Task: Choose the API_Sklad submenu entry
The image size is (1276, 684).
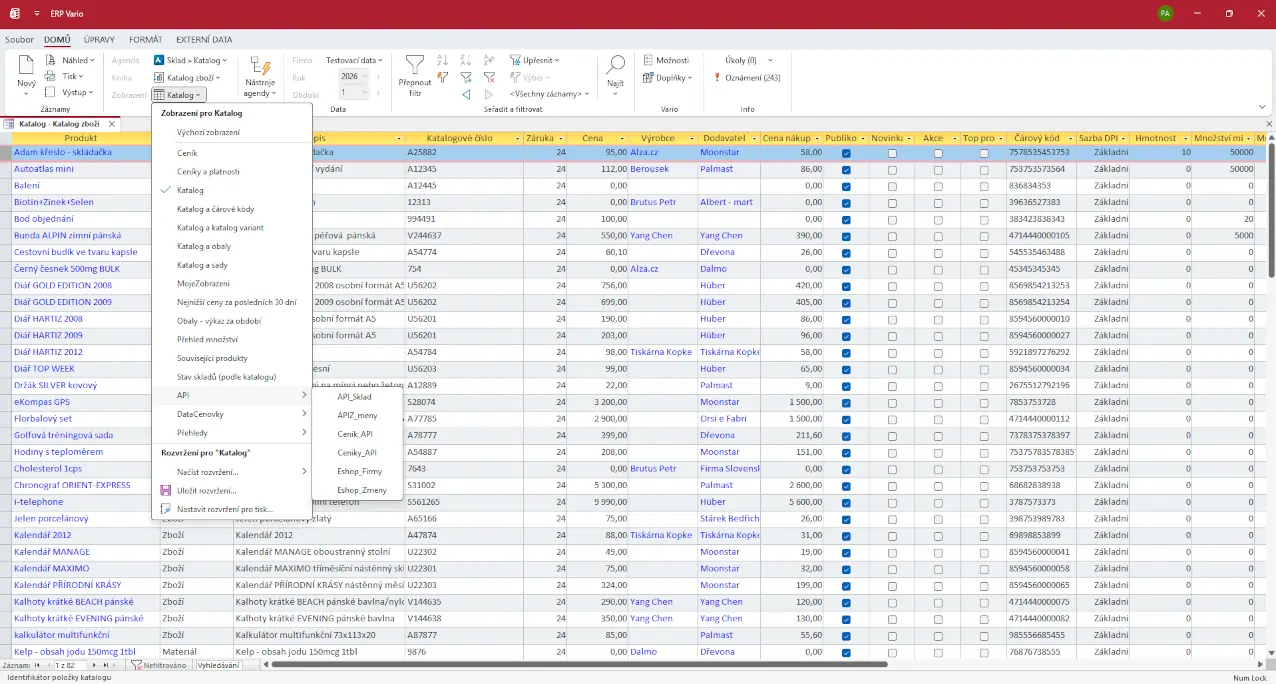Action: [x=354, y=397]
